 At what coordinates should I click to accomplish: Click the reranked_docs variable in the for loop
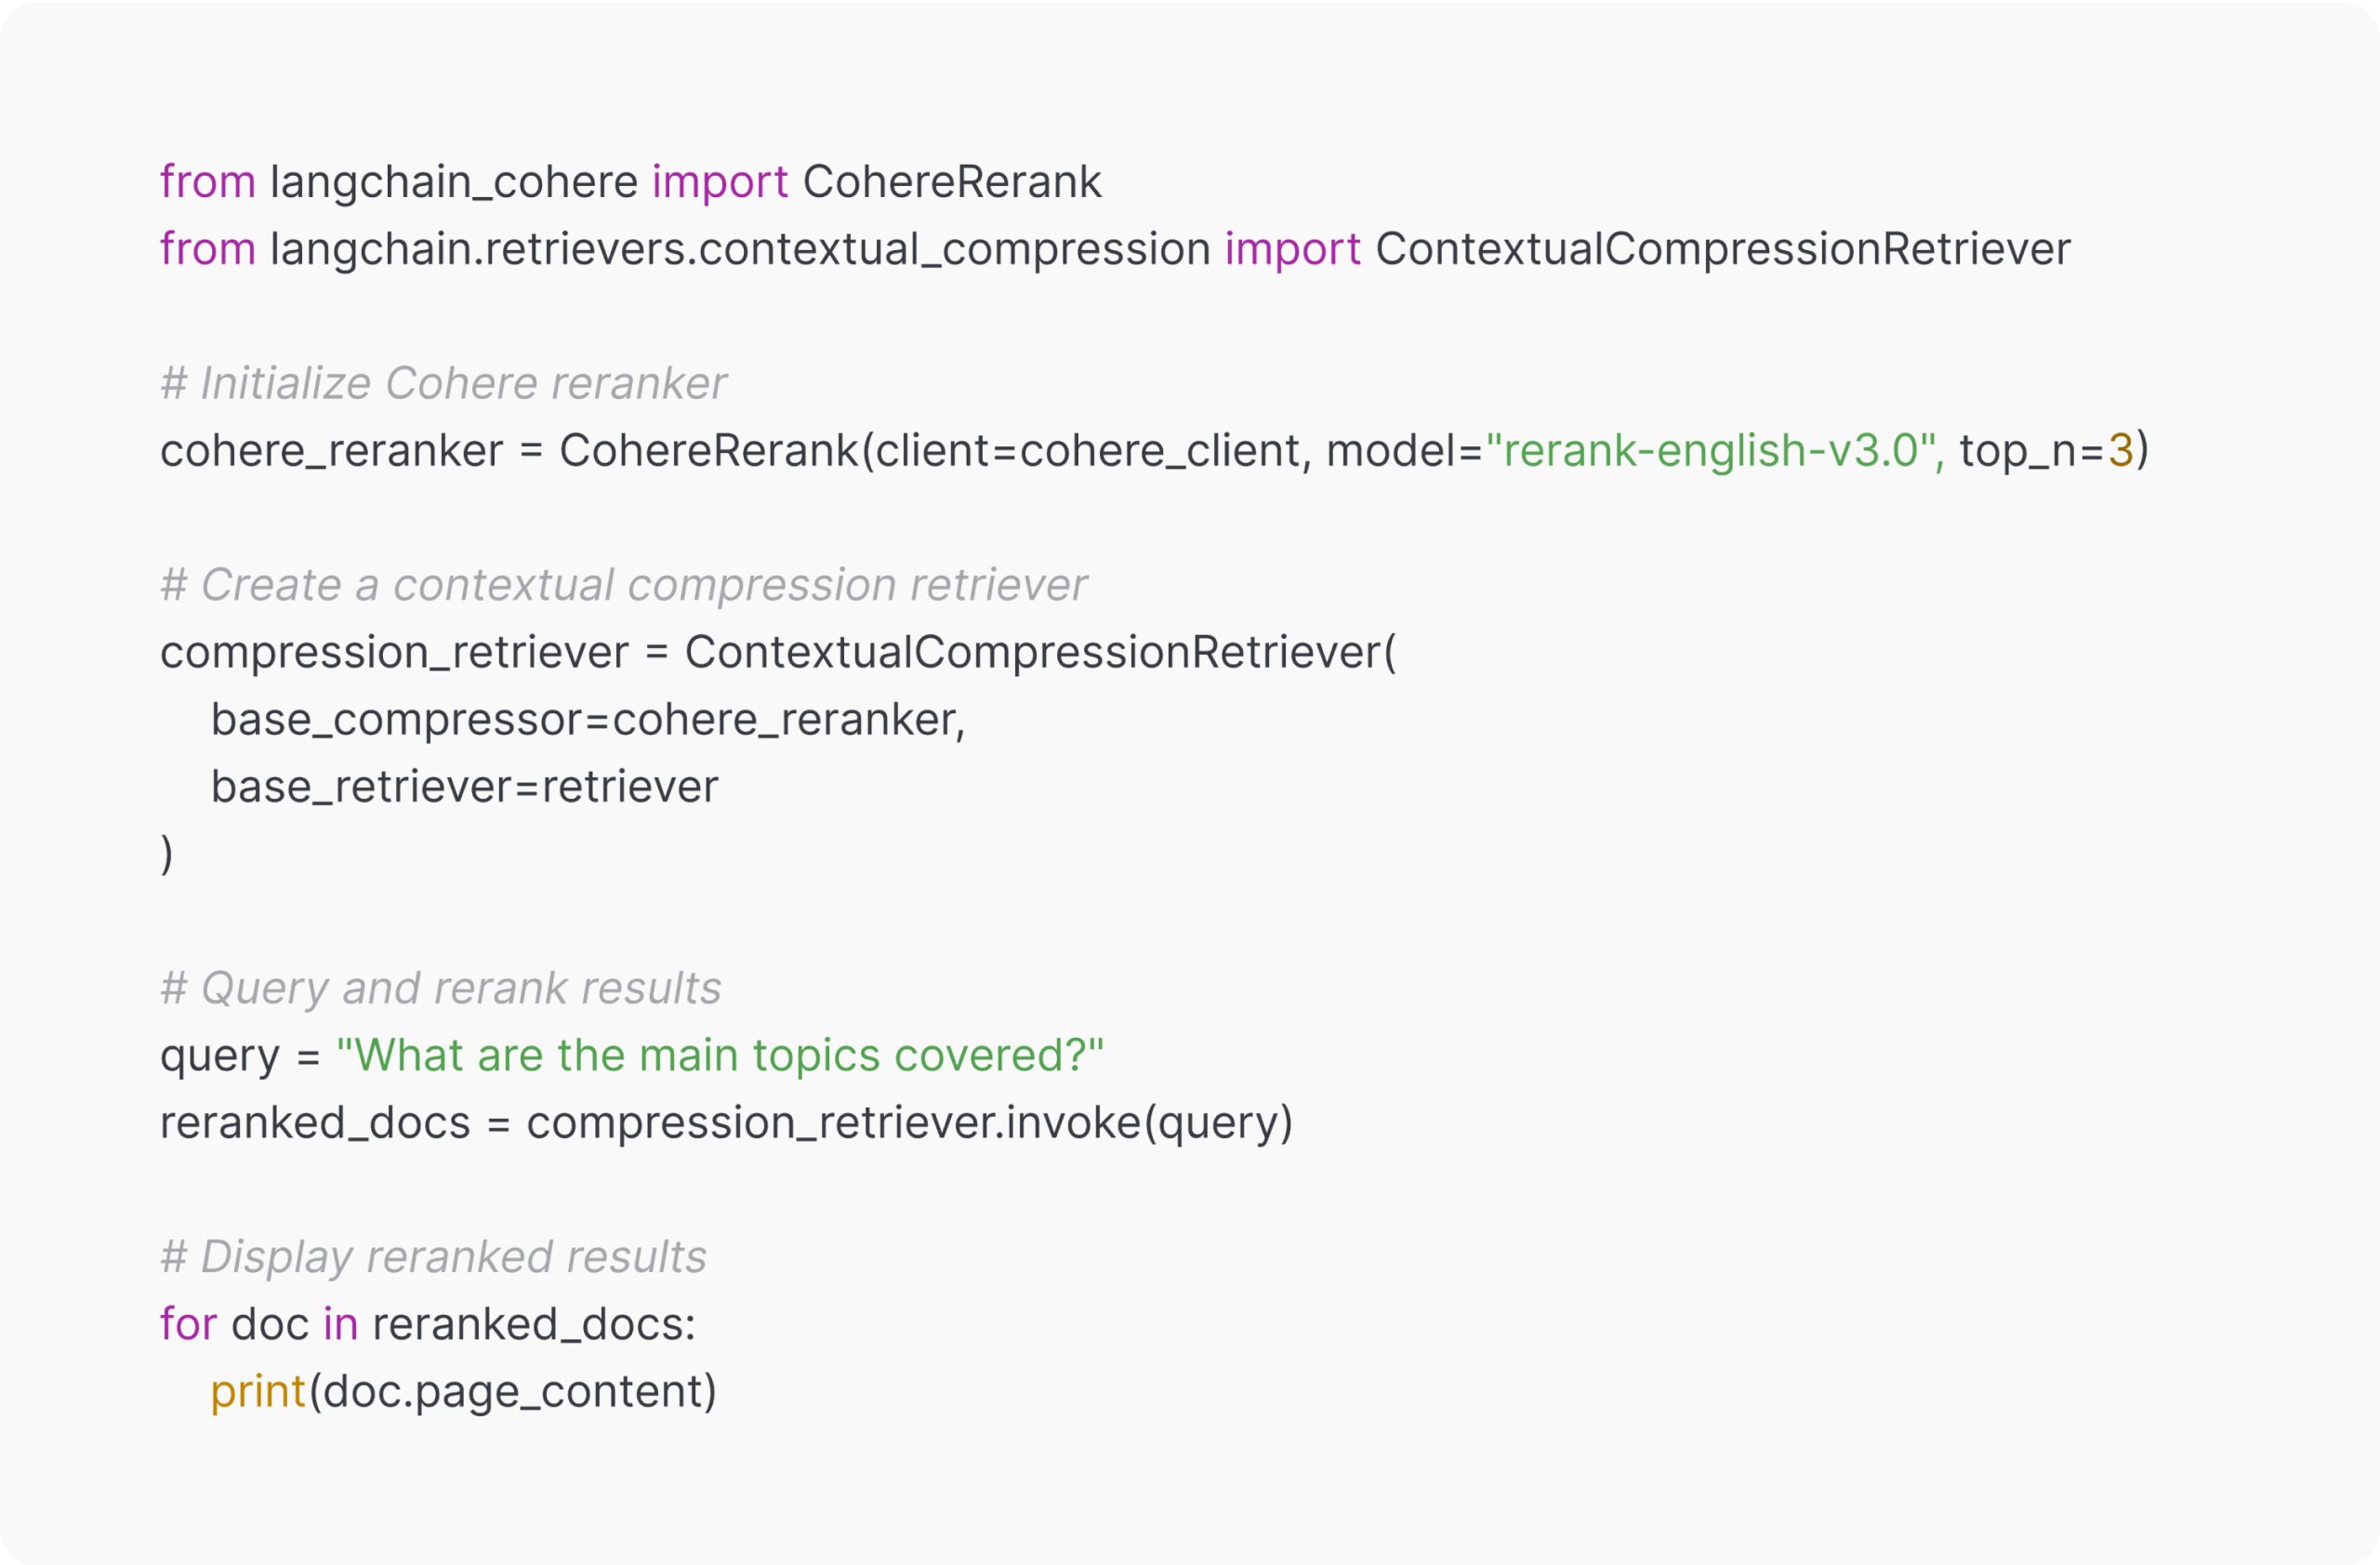click(532, 1324)
